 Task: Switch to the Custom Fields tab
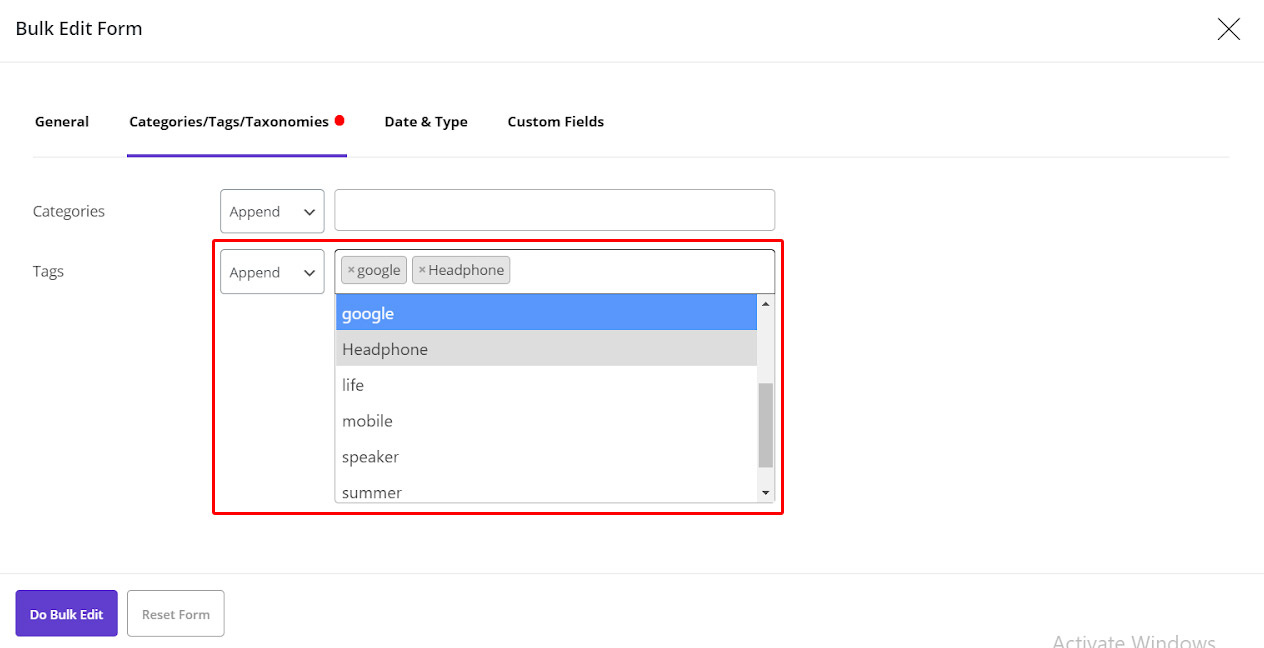click(x=555, y=122)
